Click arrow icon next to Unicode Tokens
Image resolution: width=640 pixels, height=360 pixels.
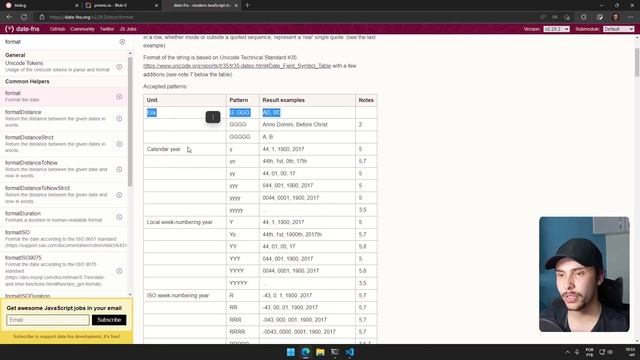[x=119, y=67]
